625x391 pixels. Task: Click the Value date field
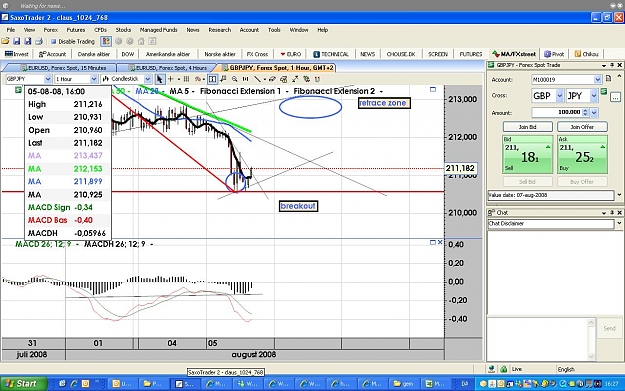click(550, 195)
